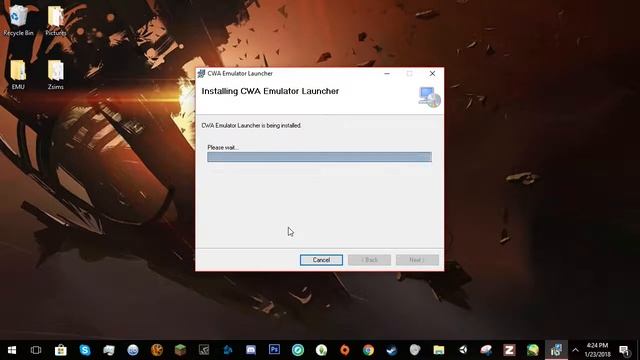
Task: Open File Explorer from the taskbar
Action: click(439, 350)
